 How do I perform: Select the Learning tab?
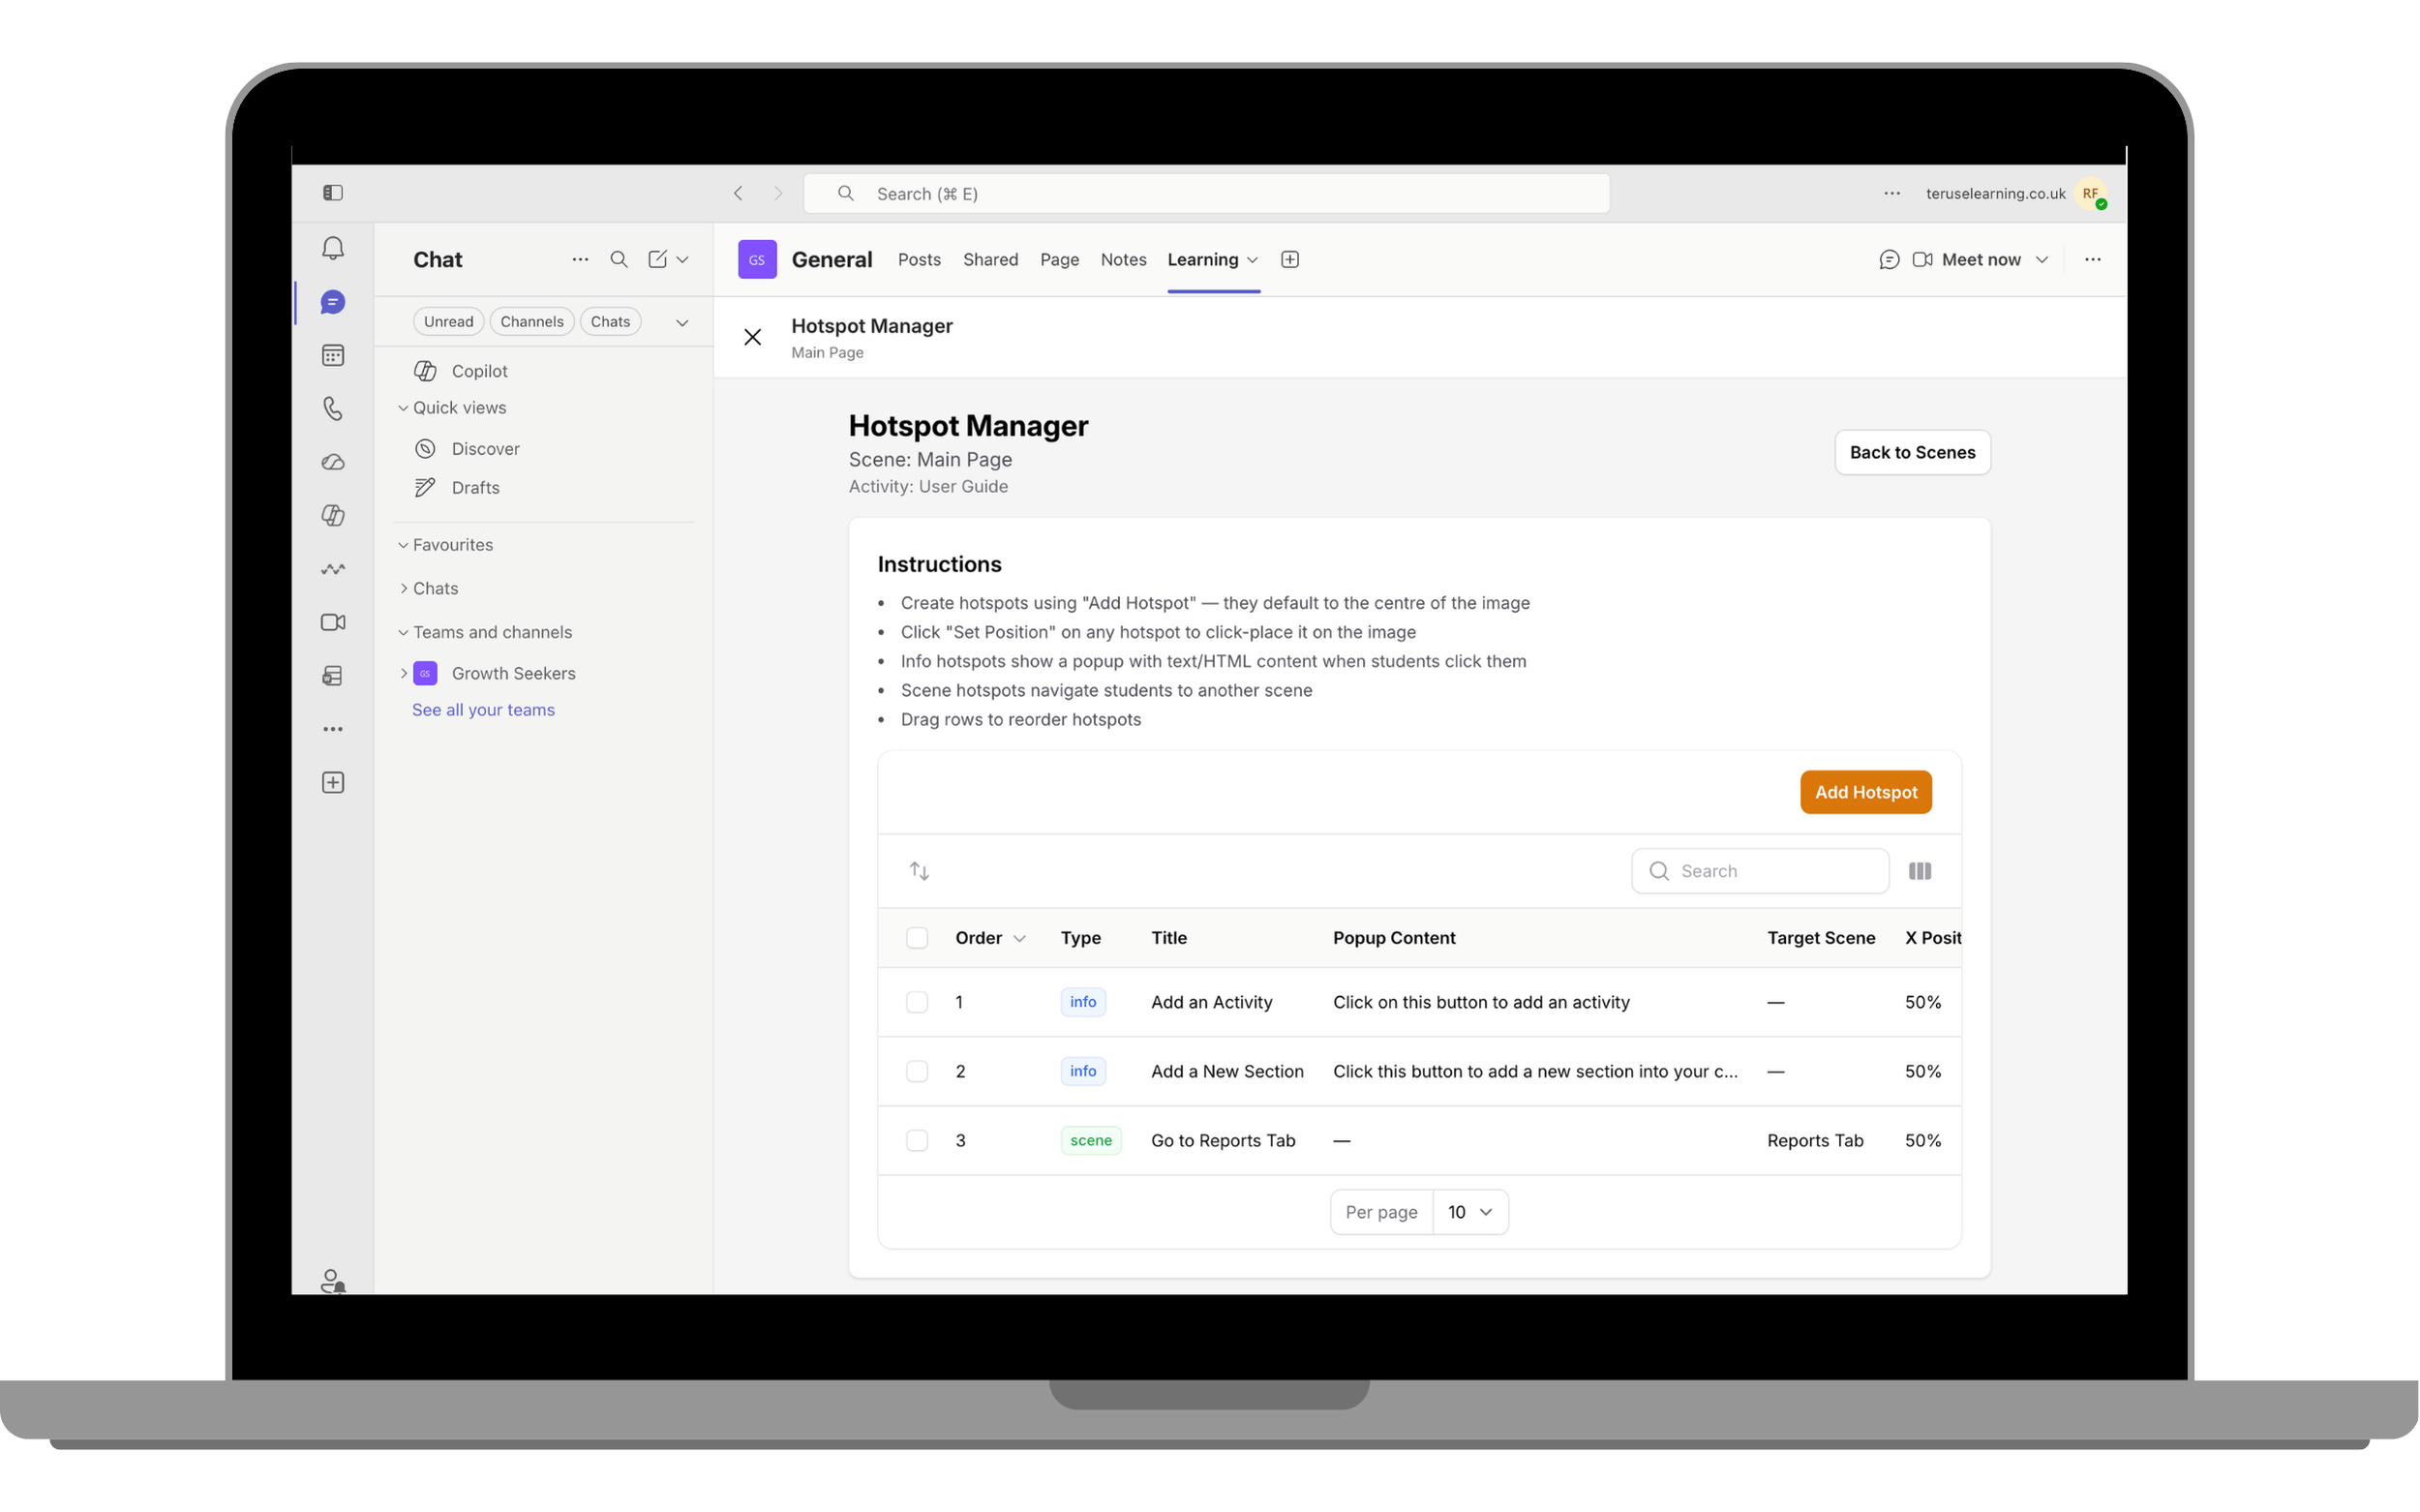click(x=1202, y=259)
